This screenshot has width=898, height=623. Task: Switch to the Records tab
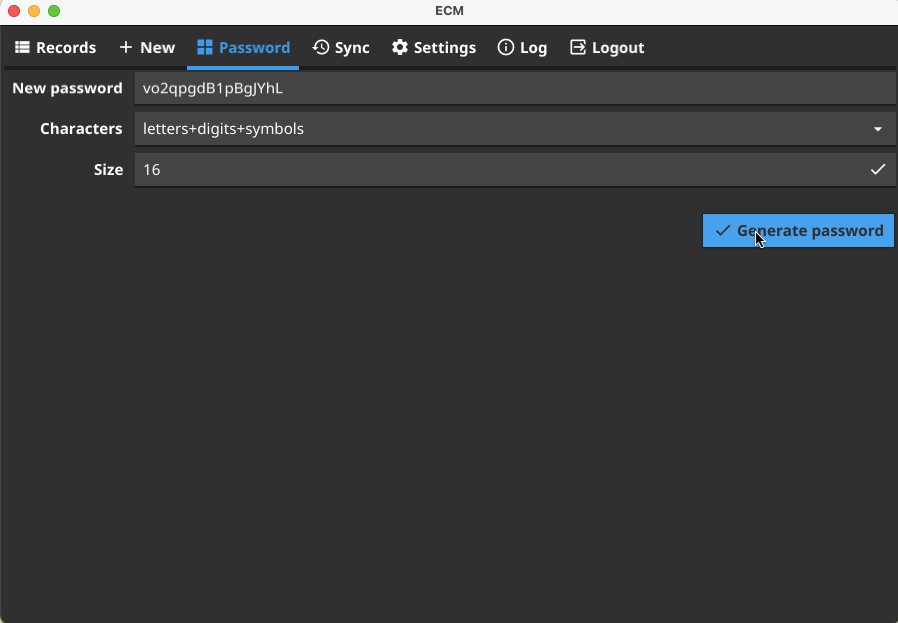[x=55, y=47]
